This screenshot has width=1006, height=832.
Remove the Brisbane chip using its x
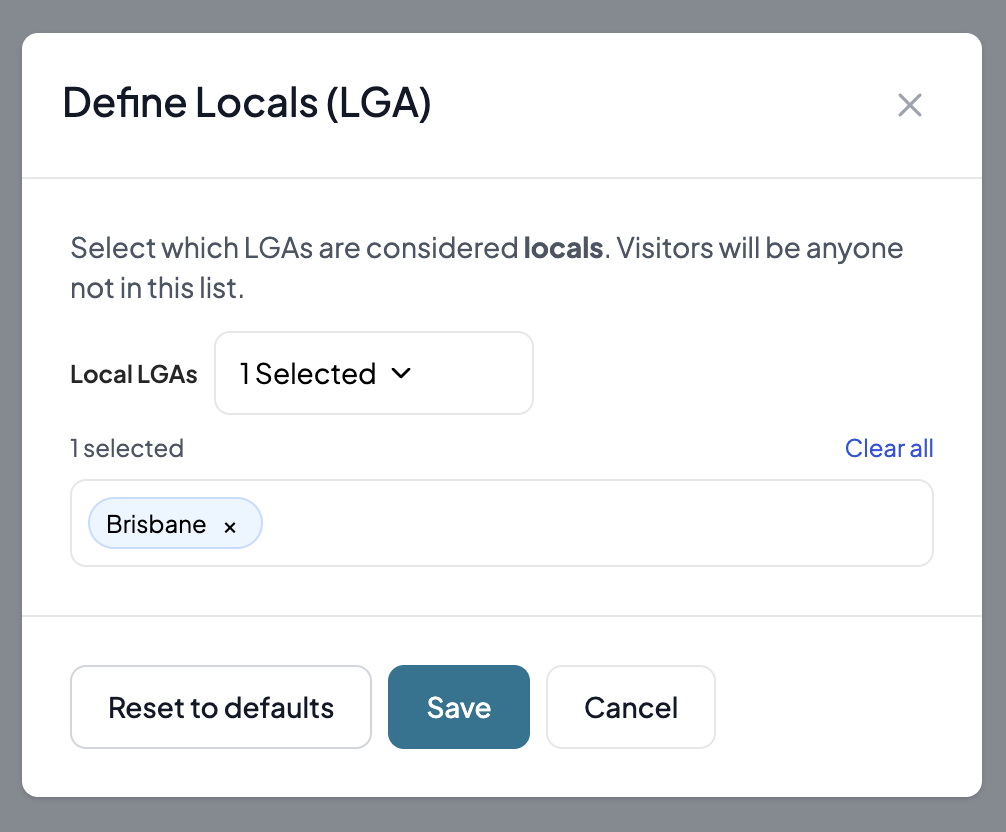(x=230, y=527)
